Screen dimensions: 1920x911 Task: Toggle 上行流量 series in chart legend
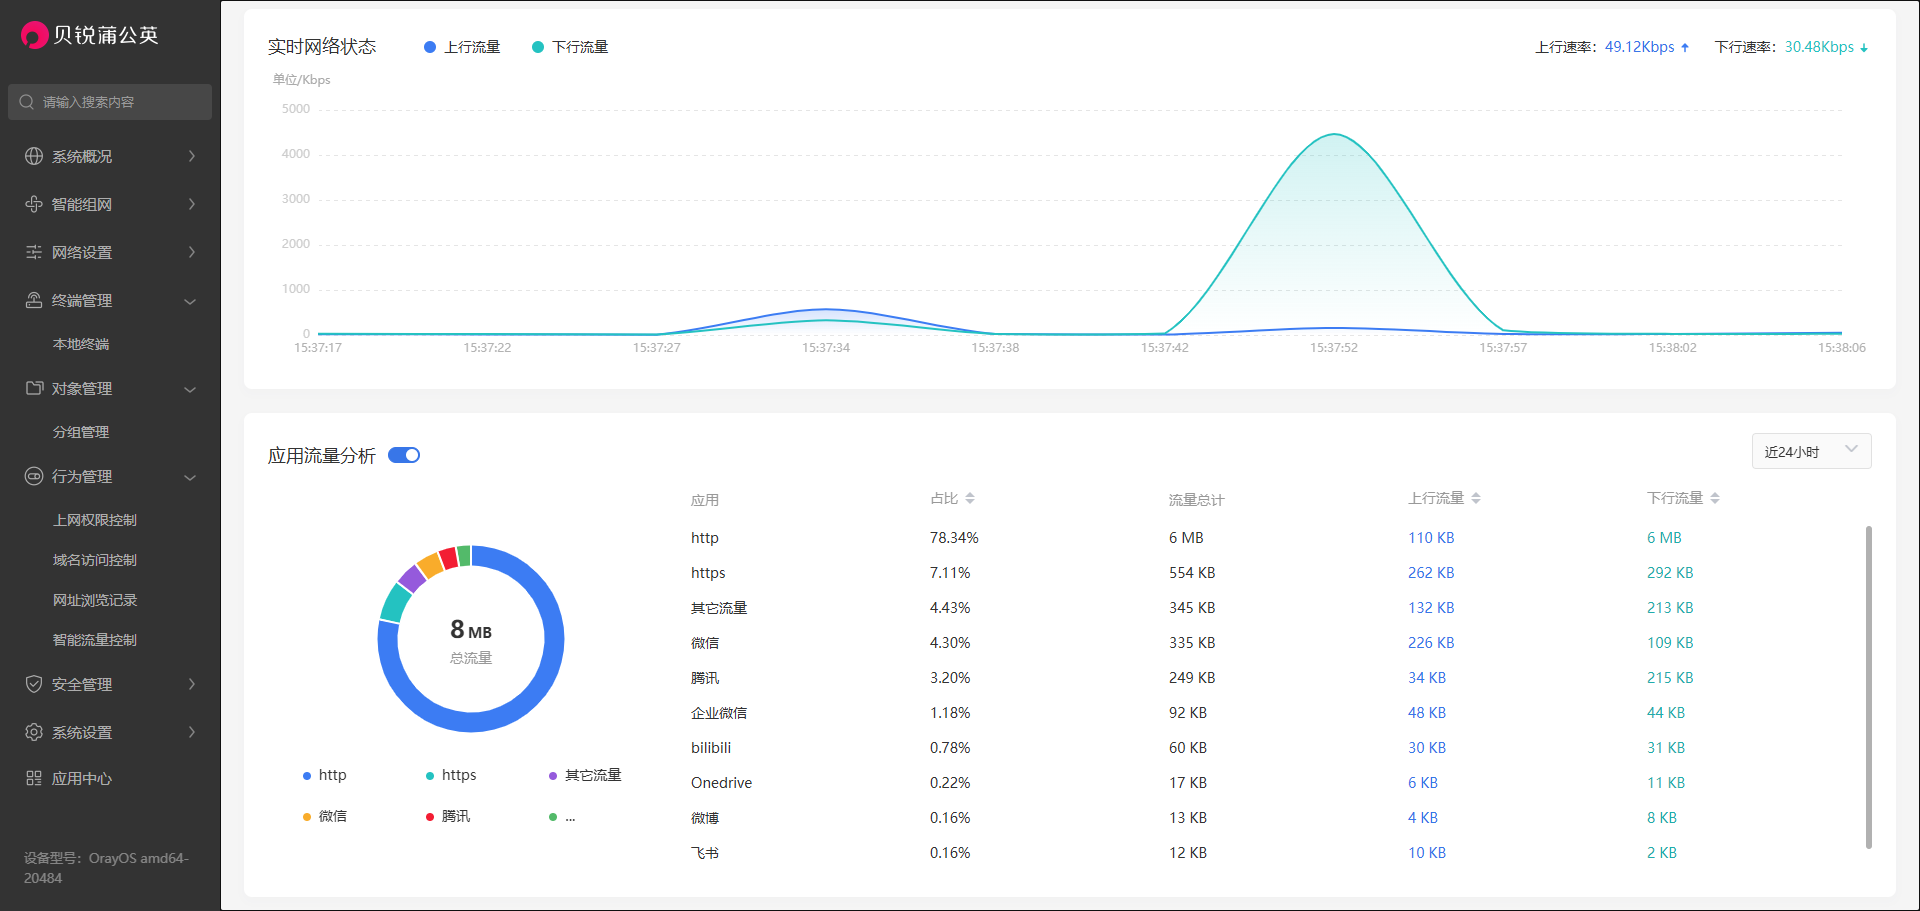[x=462, y=47]
